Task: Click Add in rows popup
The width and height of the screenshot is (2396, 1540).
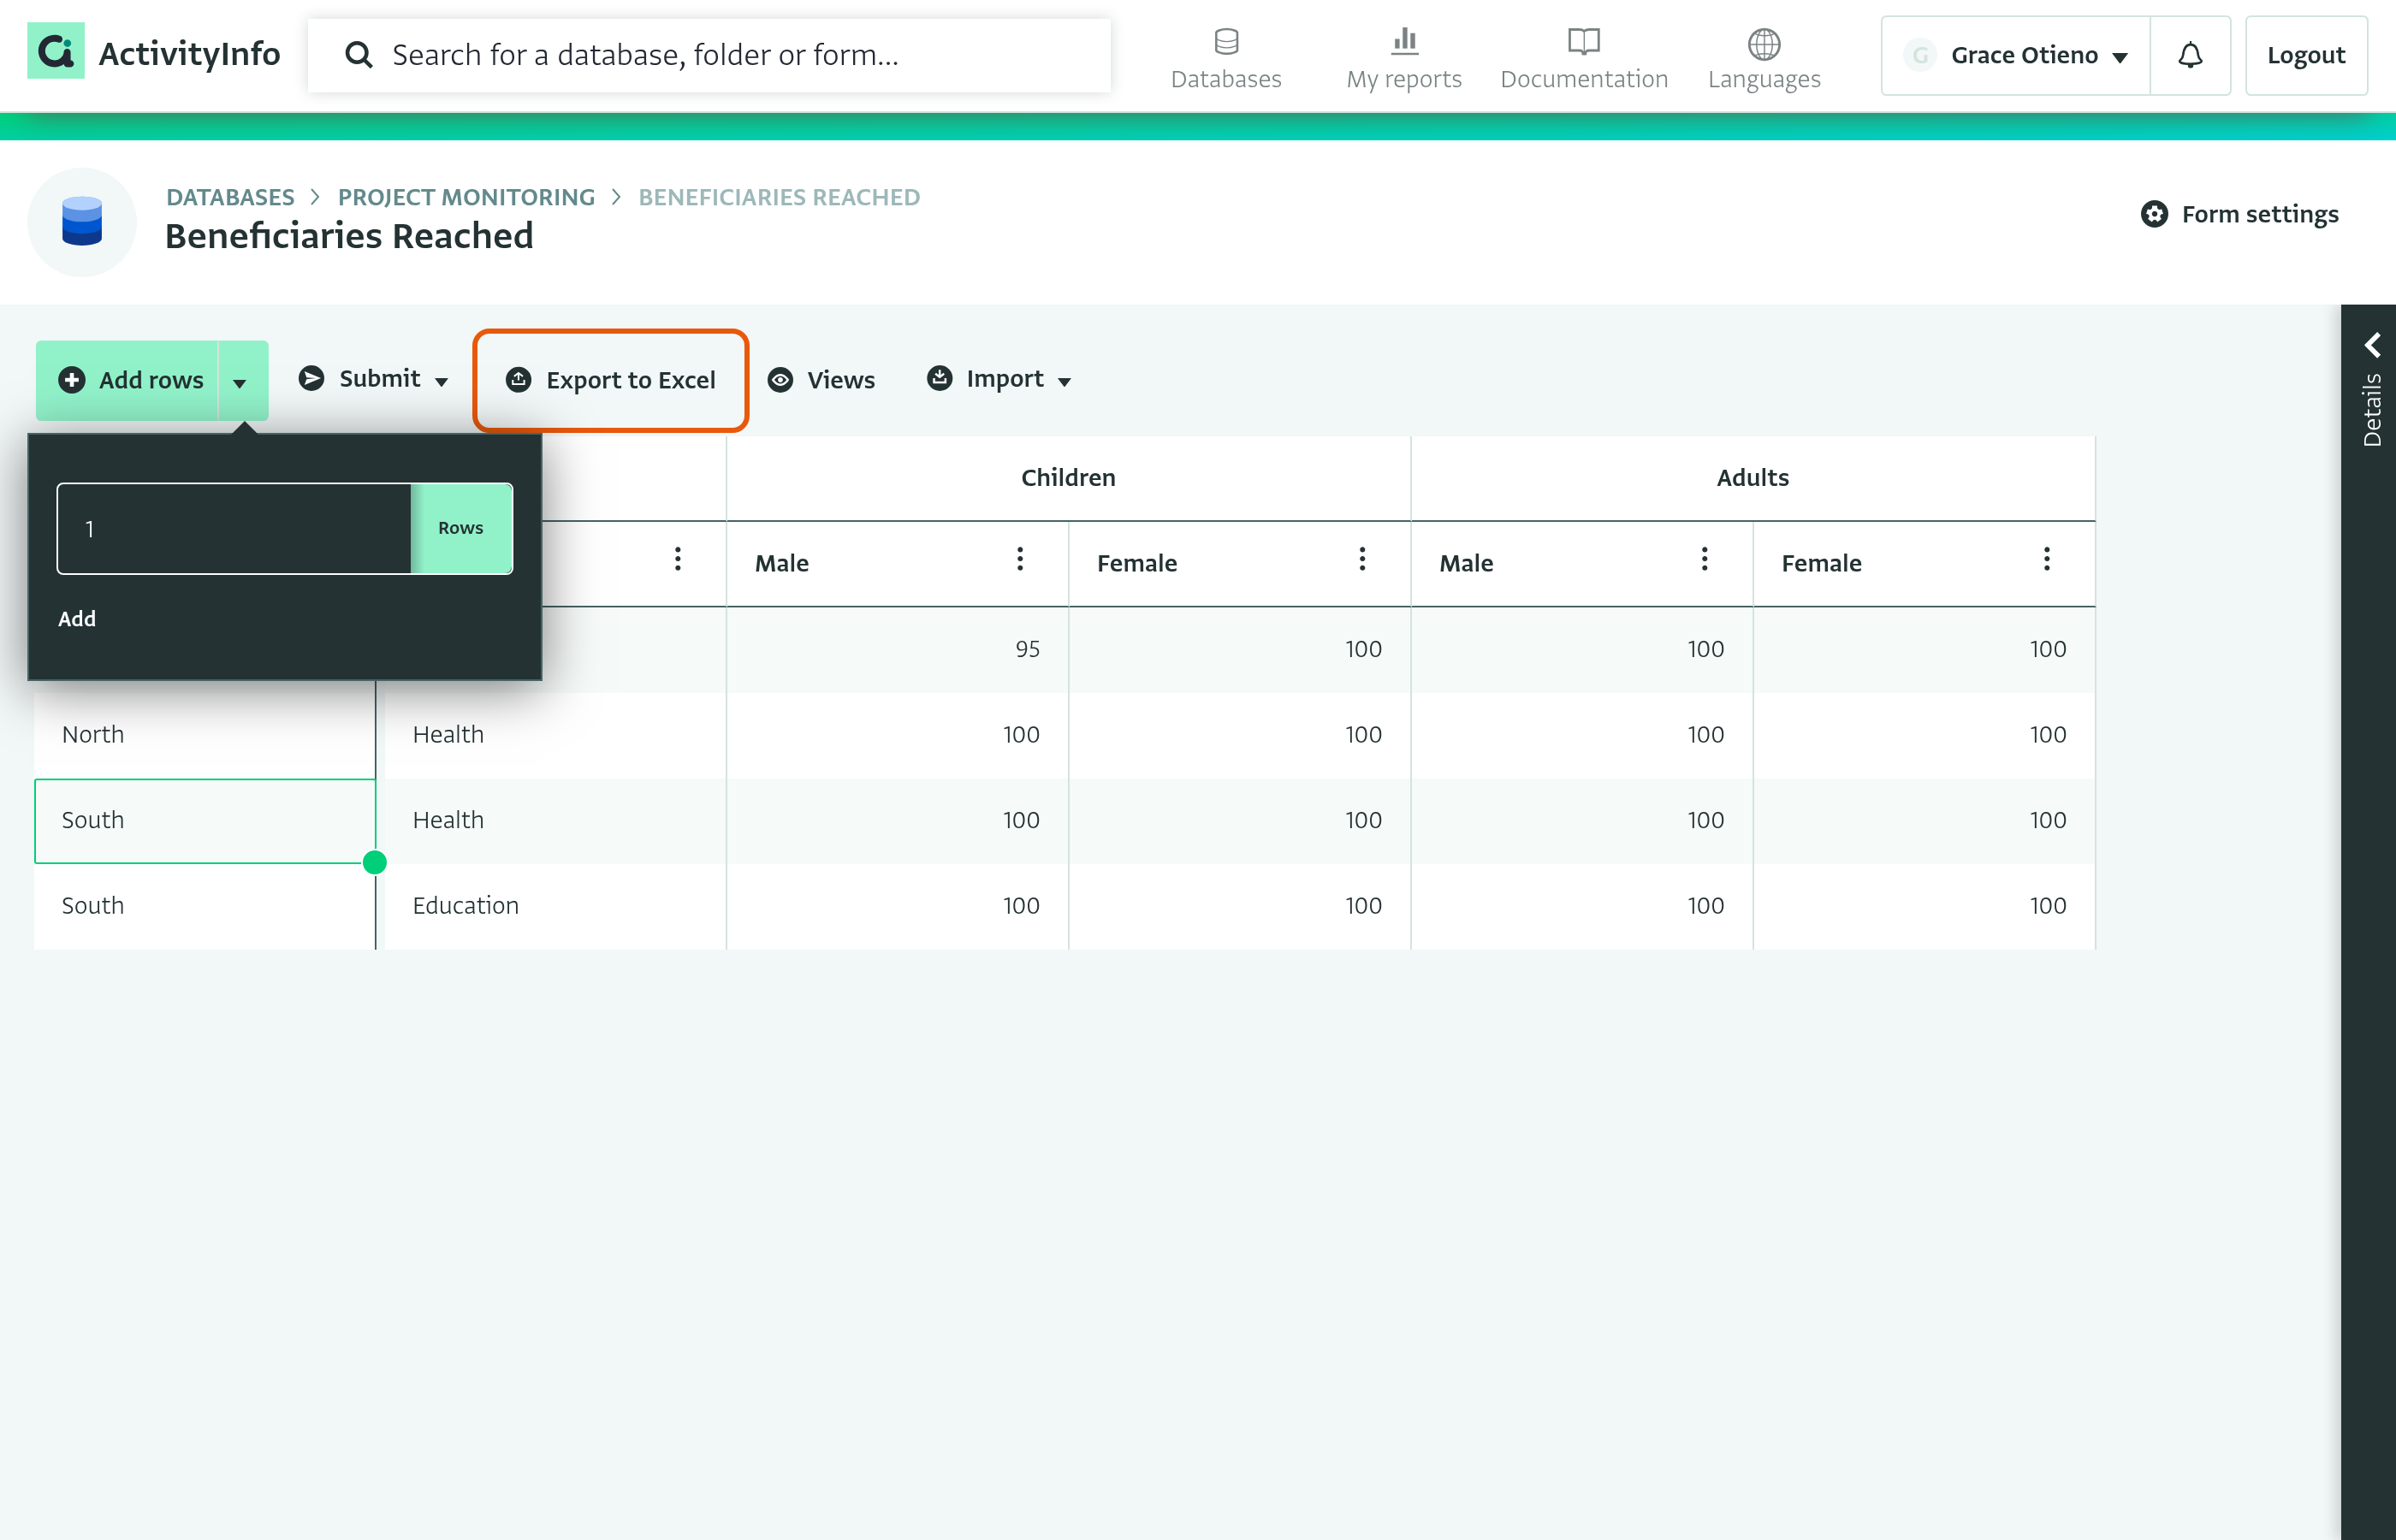Action: tap(77, 619)
